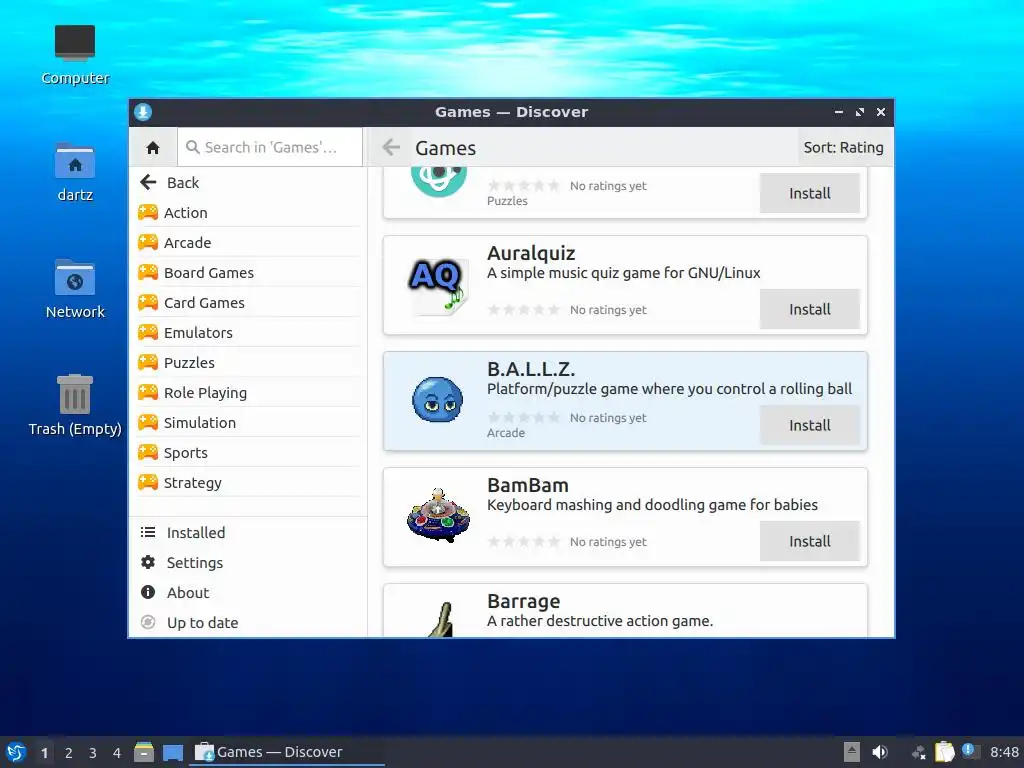Switch to workspace 3
Image resolution: width=1024 pixels, height=768 pixels.
93,753
